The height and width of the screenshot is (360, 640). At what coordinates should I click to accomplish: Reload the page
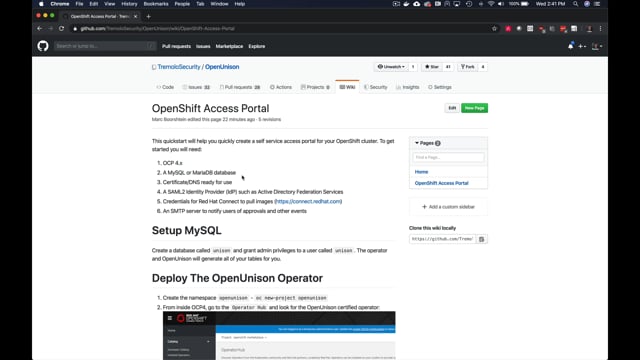coord(62,29)
